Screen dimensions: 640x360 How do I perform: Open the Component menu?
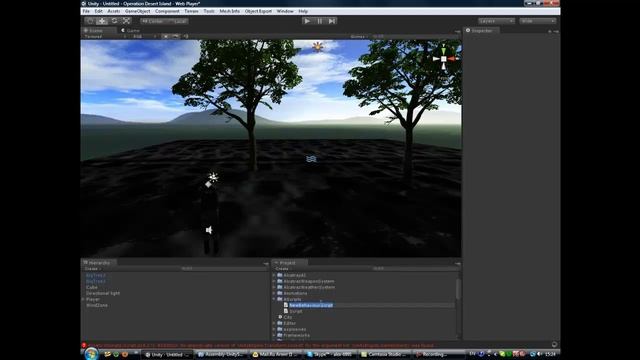(x=167, y=11)
